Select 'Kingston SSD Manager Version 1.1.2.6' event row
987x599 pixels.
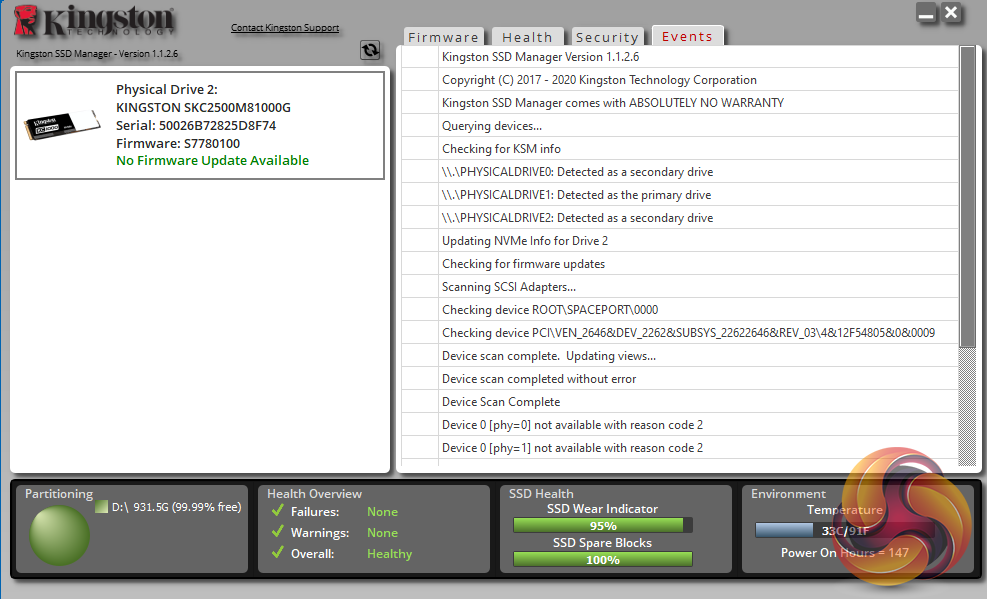coord(680,57)
